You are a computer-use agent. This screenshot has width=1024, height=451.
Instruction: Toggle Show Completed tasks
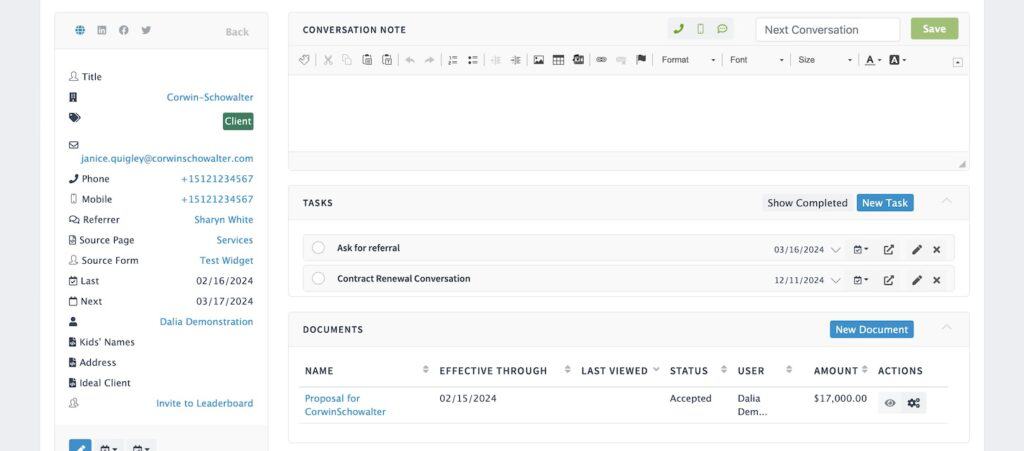[807, 203]
